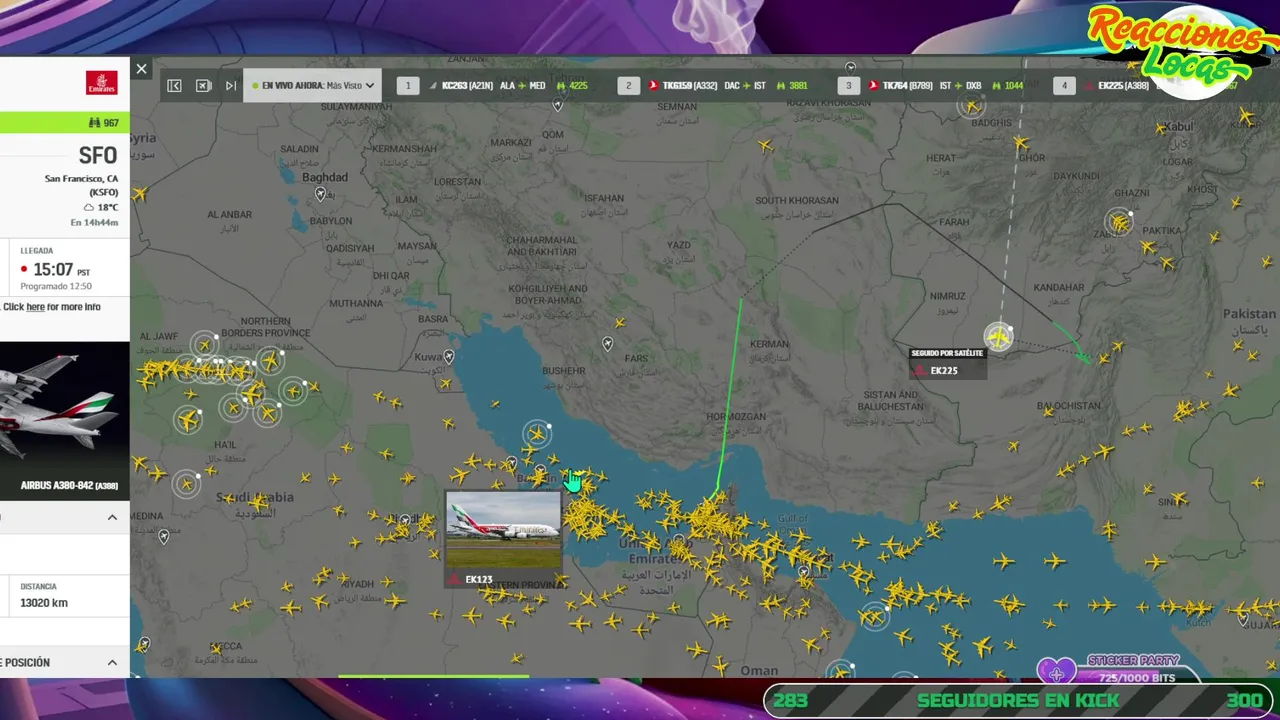Open the EK123 aircraft photo popup
Viewport: 1280px width, 720px height.
(503, 530)
